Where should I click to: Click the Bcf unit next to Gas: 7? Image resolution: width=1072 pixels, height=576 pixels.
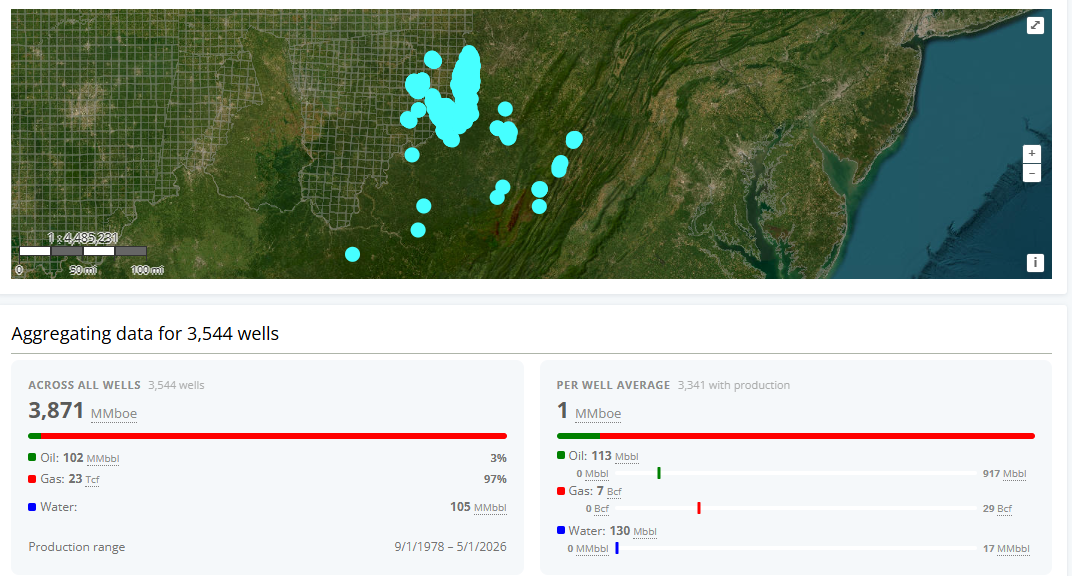(x=614, y=492)
